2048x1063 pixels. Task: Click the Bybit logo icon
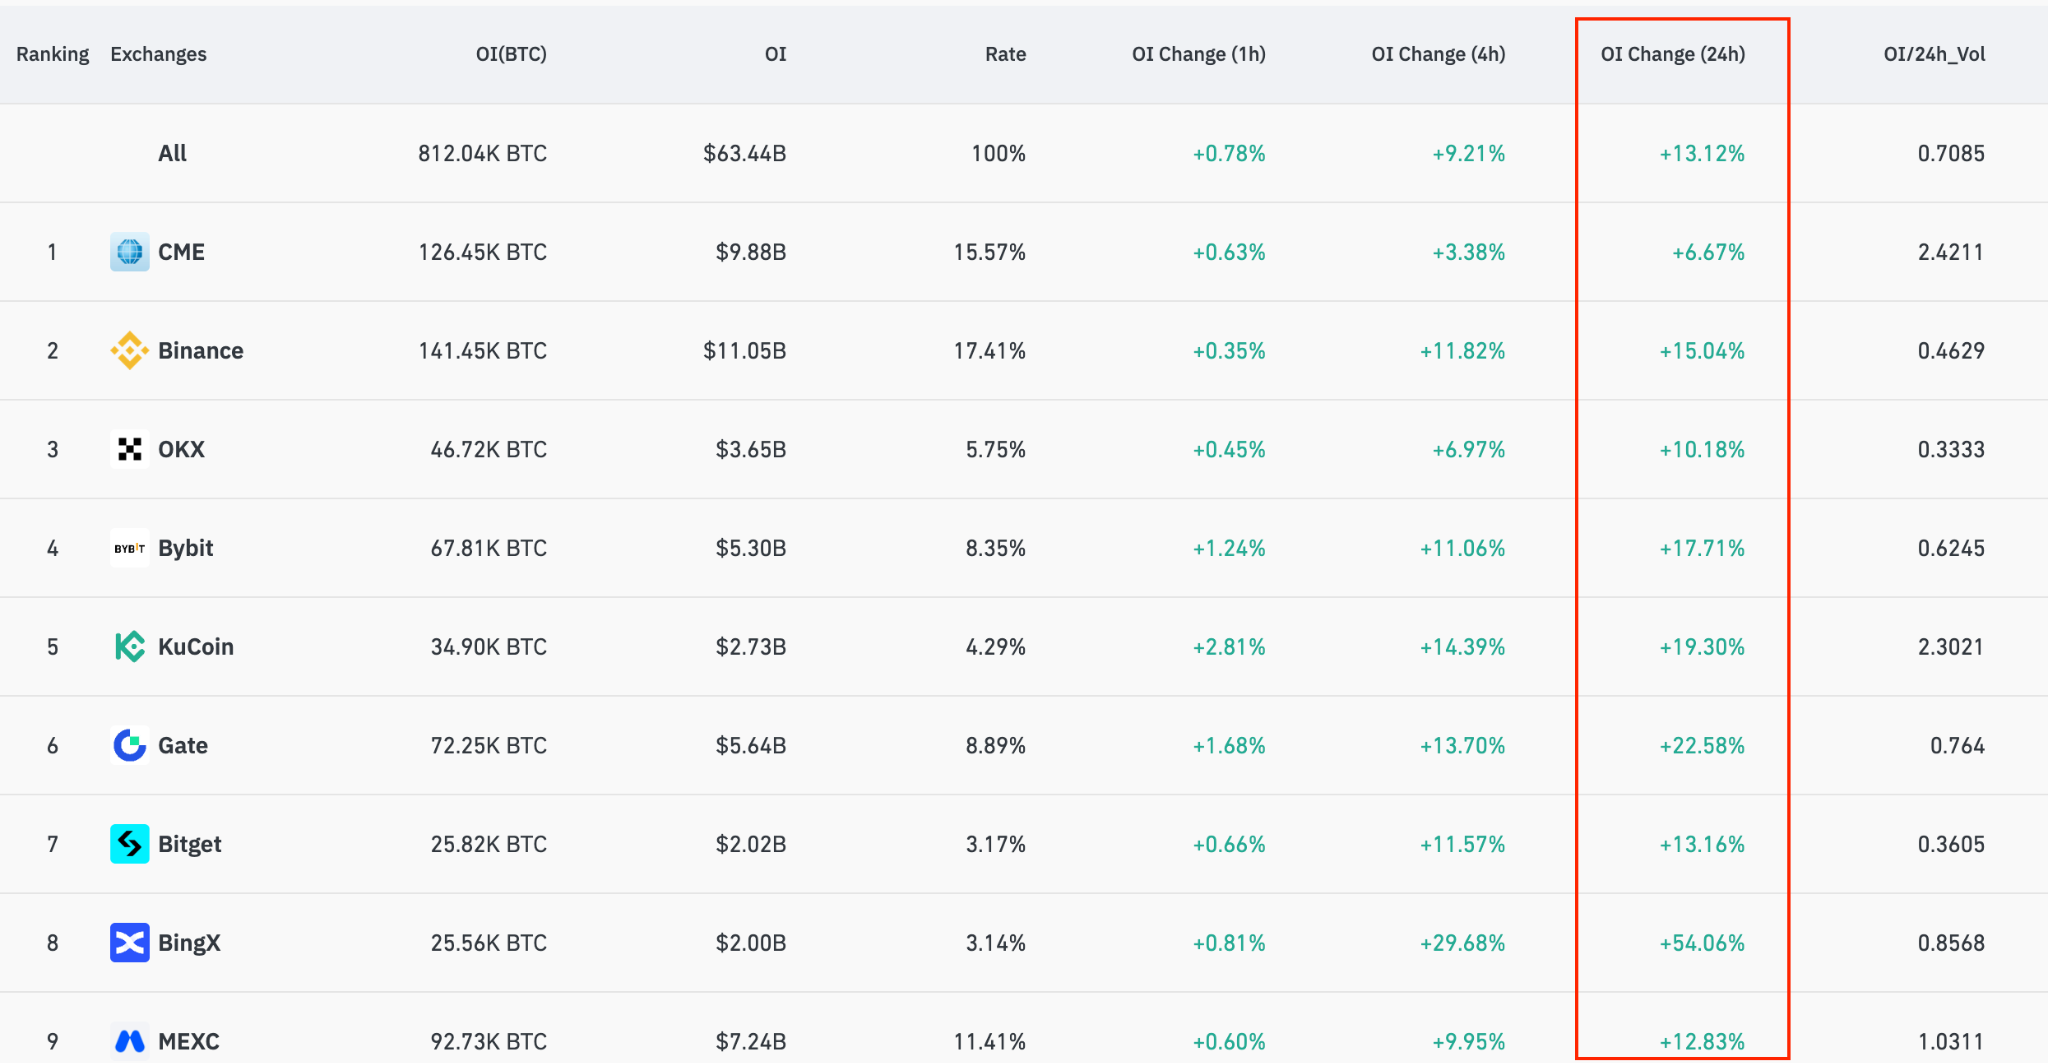[x=129, y=548]
